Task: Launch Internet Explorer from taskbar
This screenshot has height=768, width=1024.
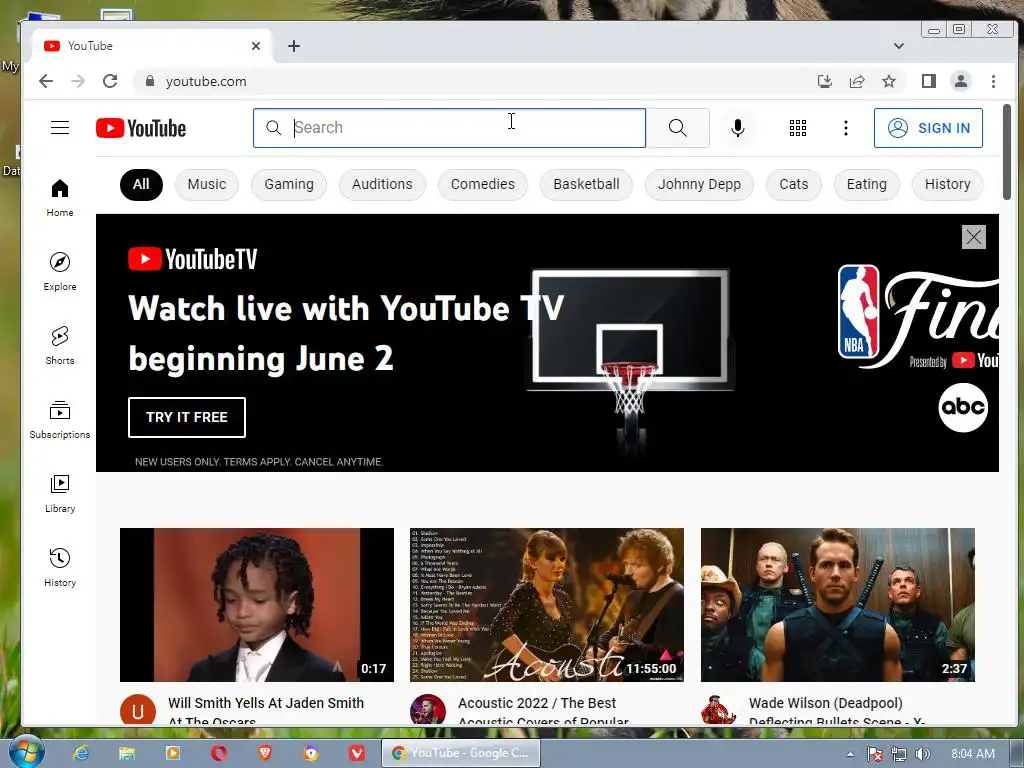Action: pos(81,753)
